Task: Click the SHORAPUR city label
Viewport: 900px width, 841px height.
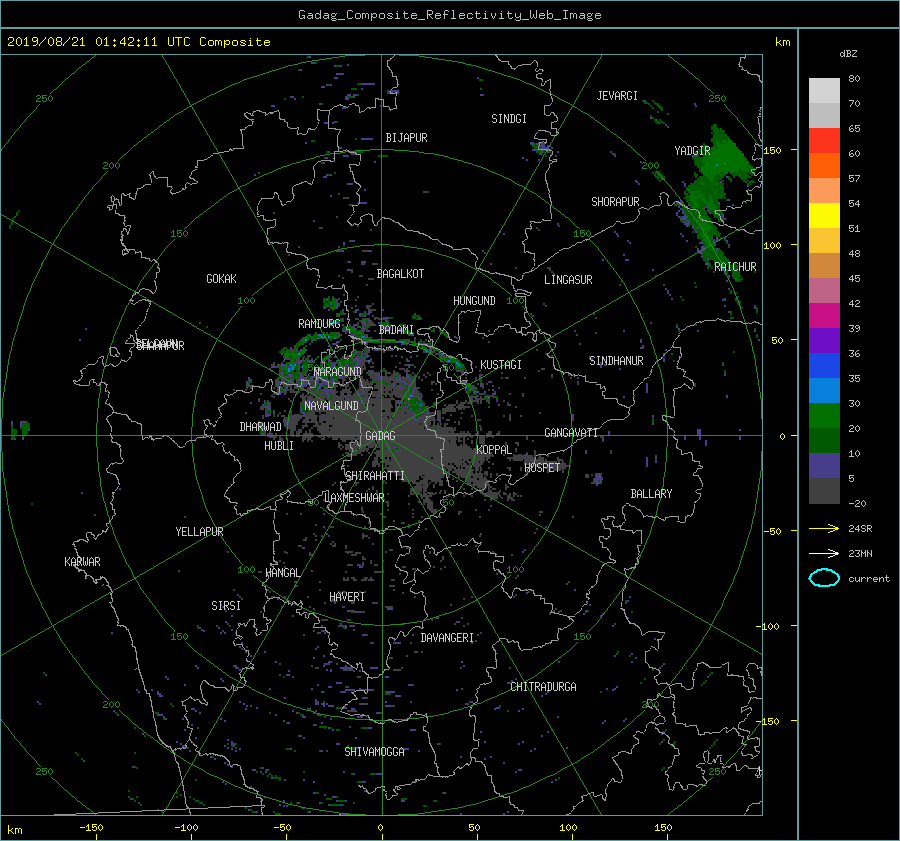Action: 615,202
